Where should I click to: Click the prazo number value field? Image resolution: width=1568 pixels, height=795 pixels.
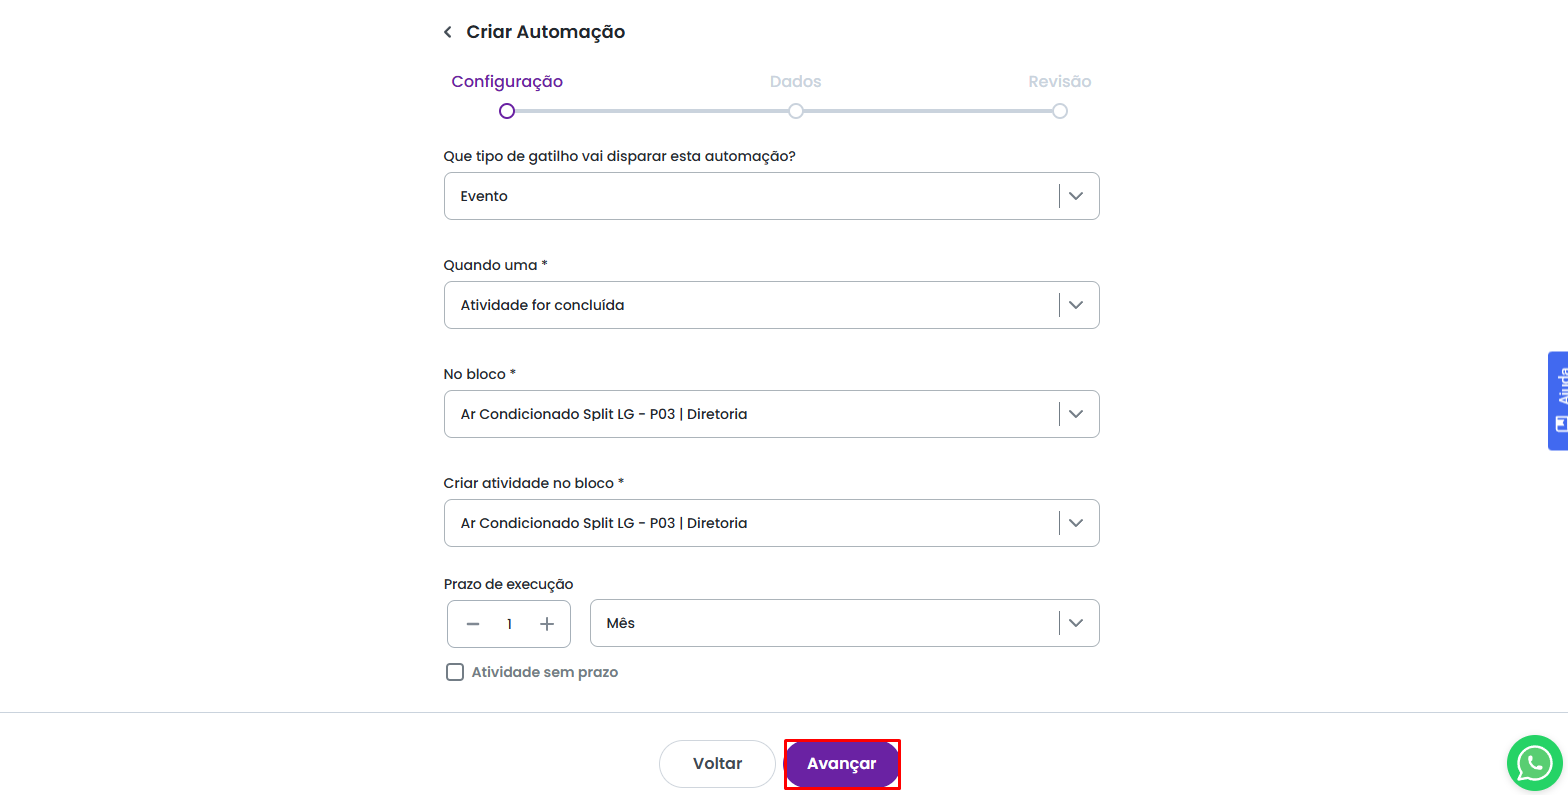point(509,624)
